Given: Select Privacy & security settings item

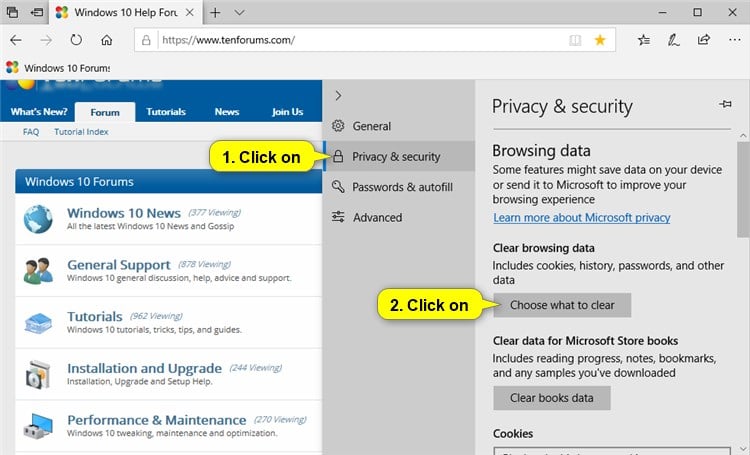Looking at the screenshot, I should tap(399, 156).
